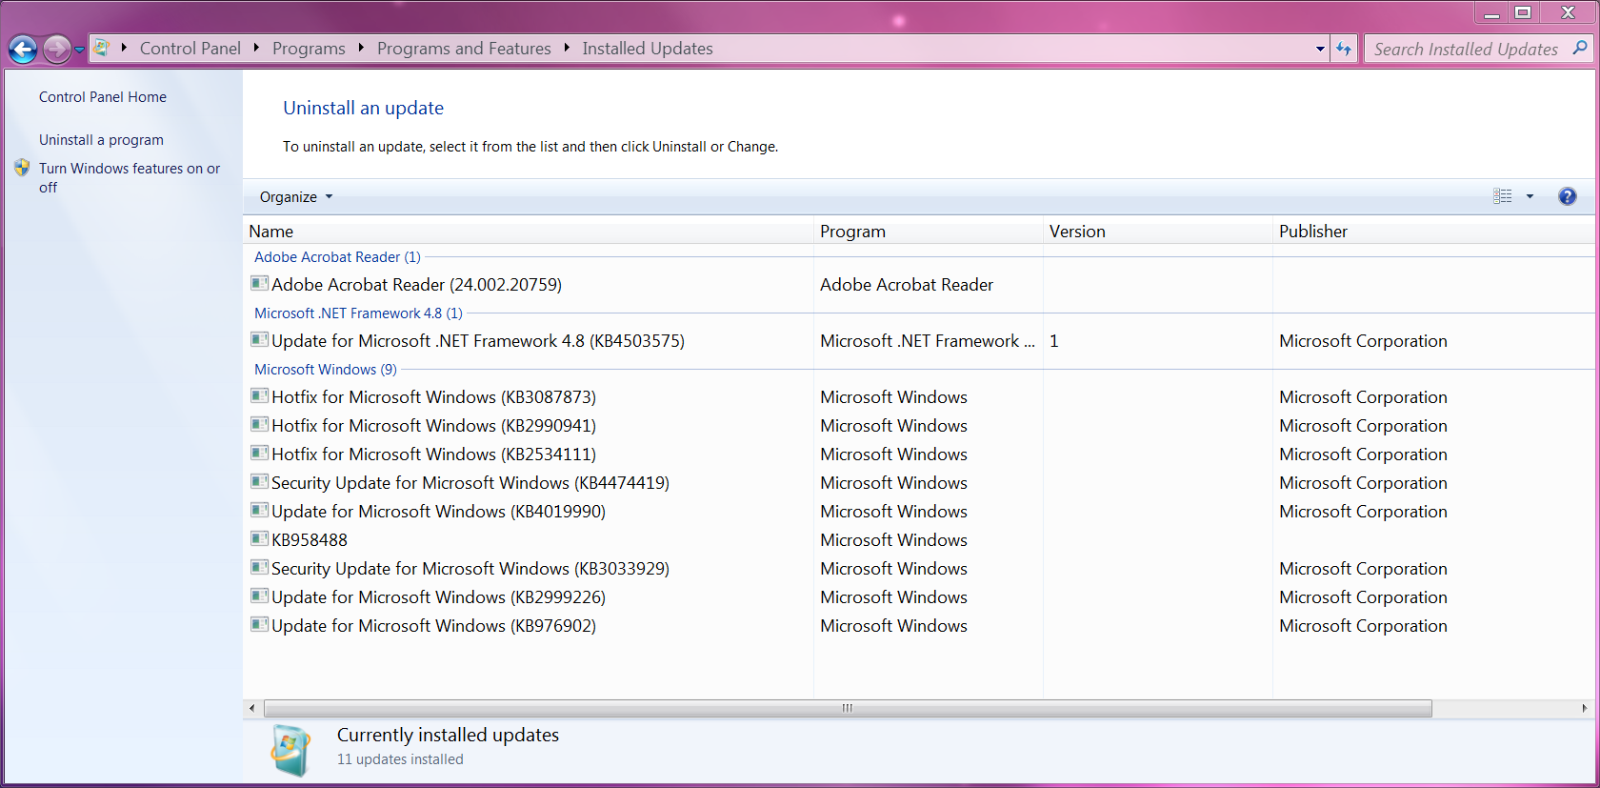The image size is (1600, 788).
Task: Click the shield icon beside Windows features
Action: 22,168
